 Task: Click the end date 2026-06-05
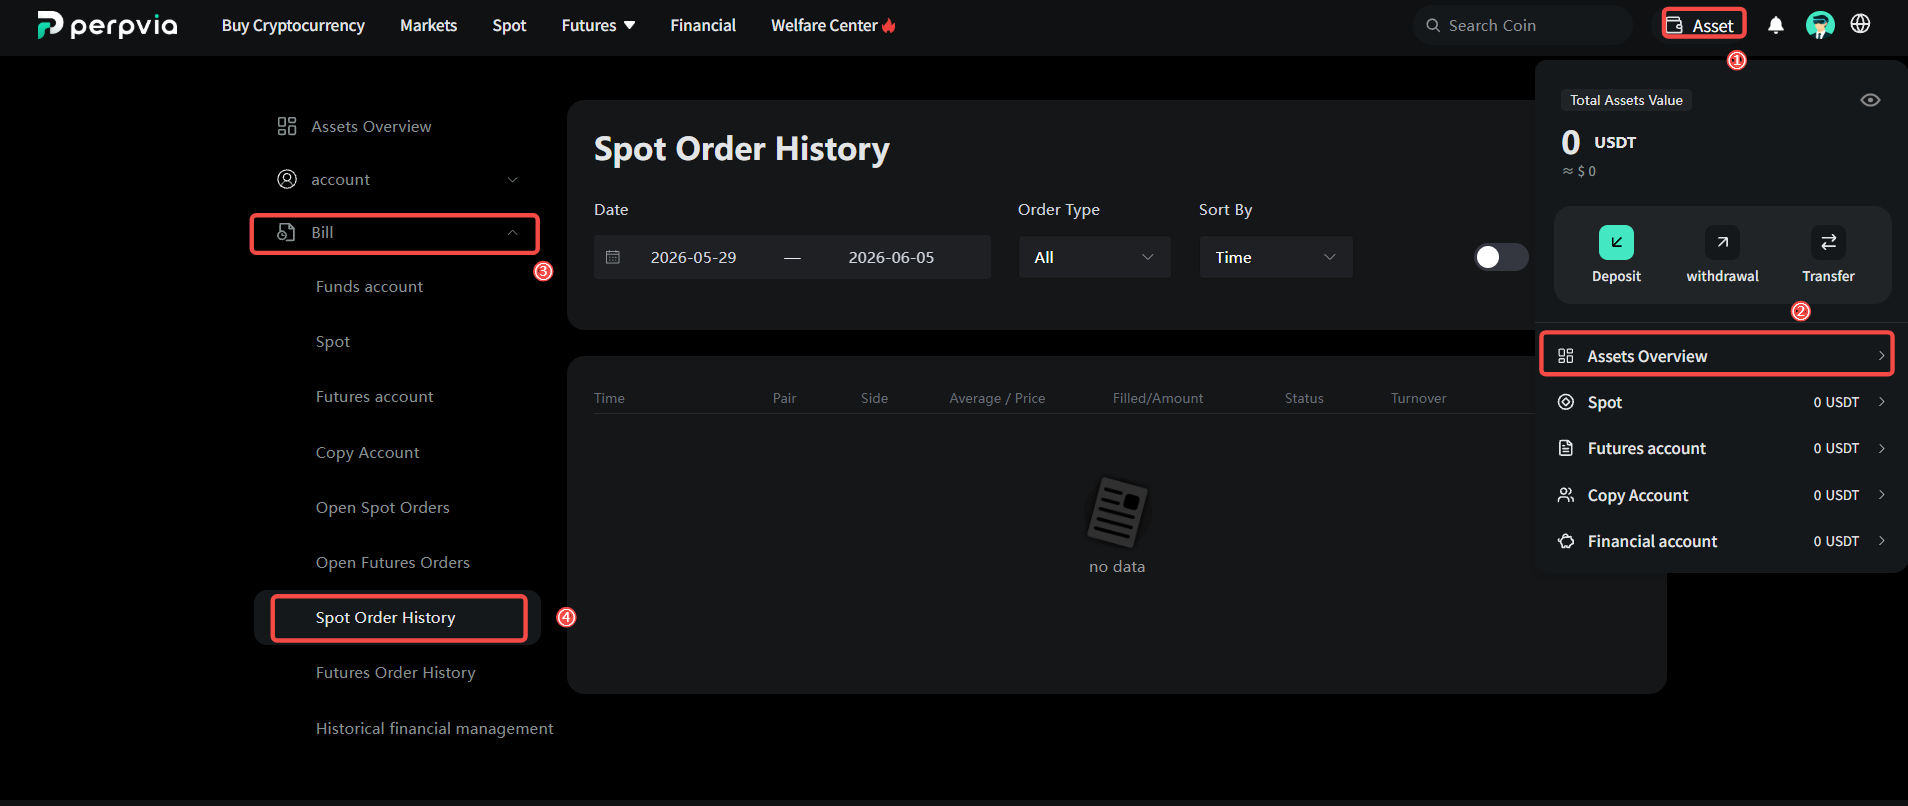click(x=891, y=257)
